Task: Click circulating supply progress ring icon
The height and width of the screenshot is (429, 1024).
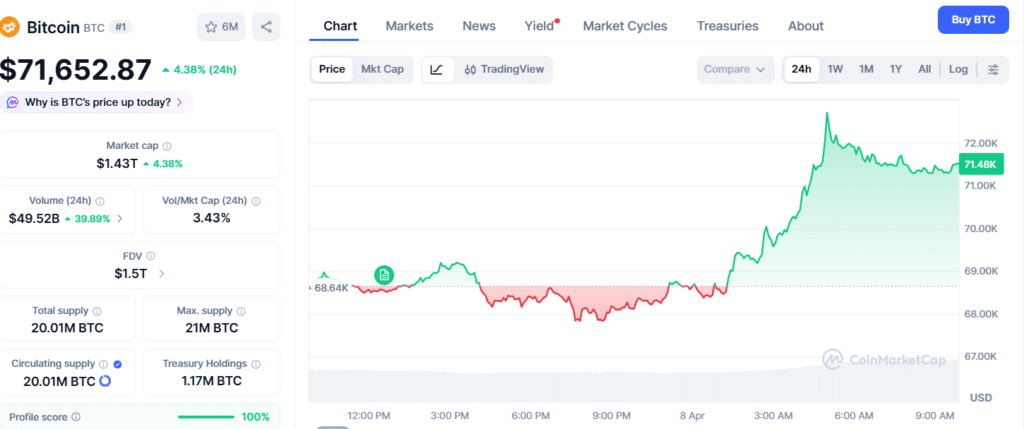Action: (x=104, y=381)
